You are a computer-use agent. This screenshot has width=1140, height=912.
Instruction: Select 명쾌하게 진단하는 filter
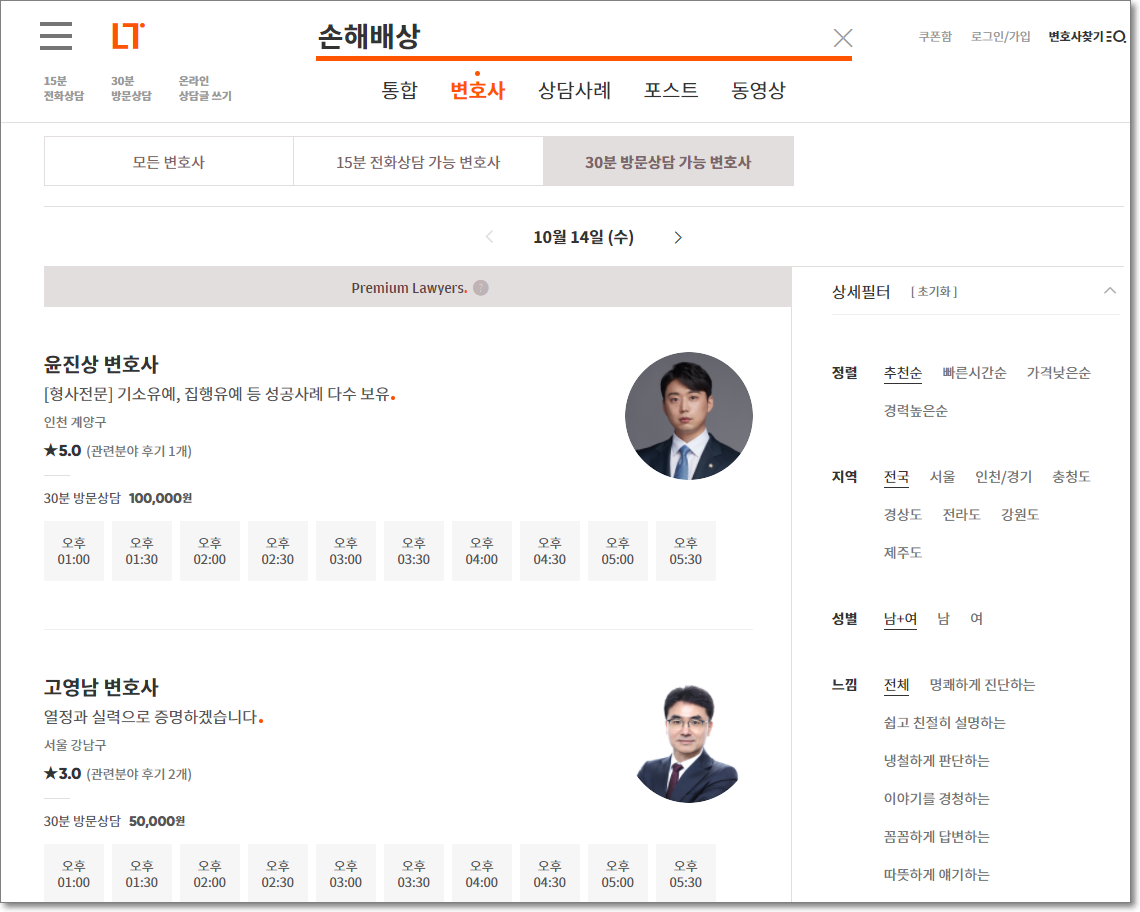click(x=982, y=685)
